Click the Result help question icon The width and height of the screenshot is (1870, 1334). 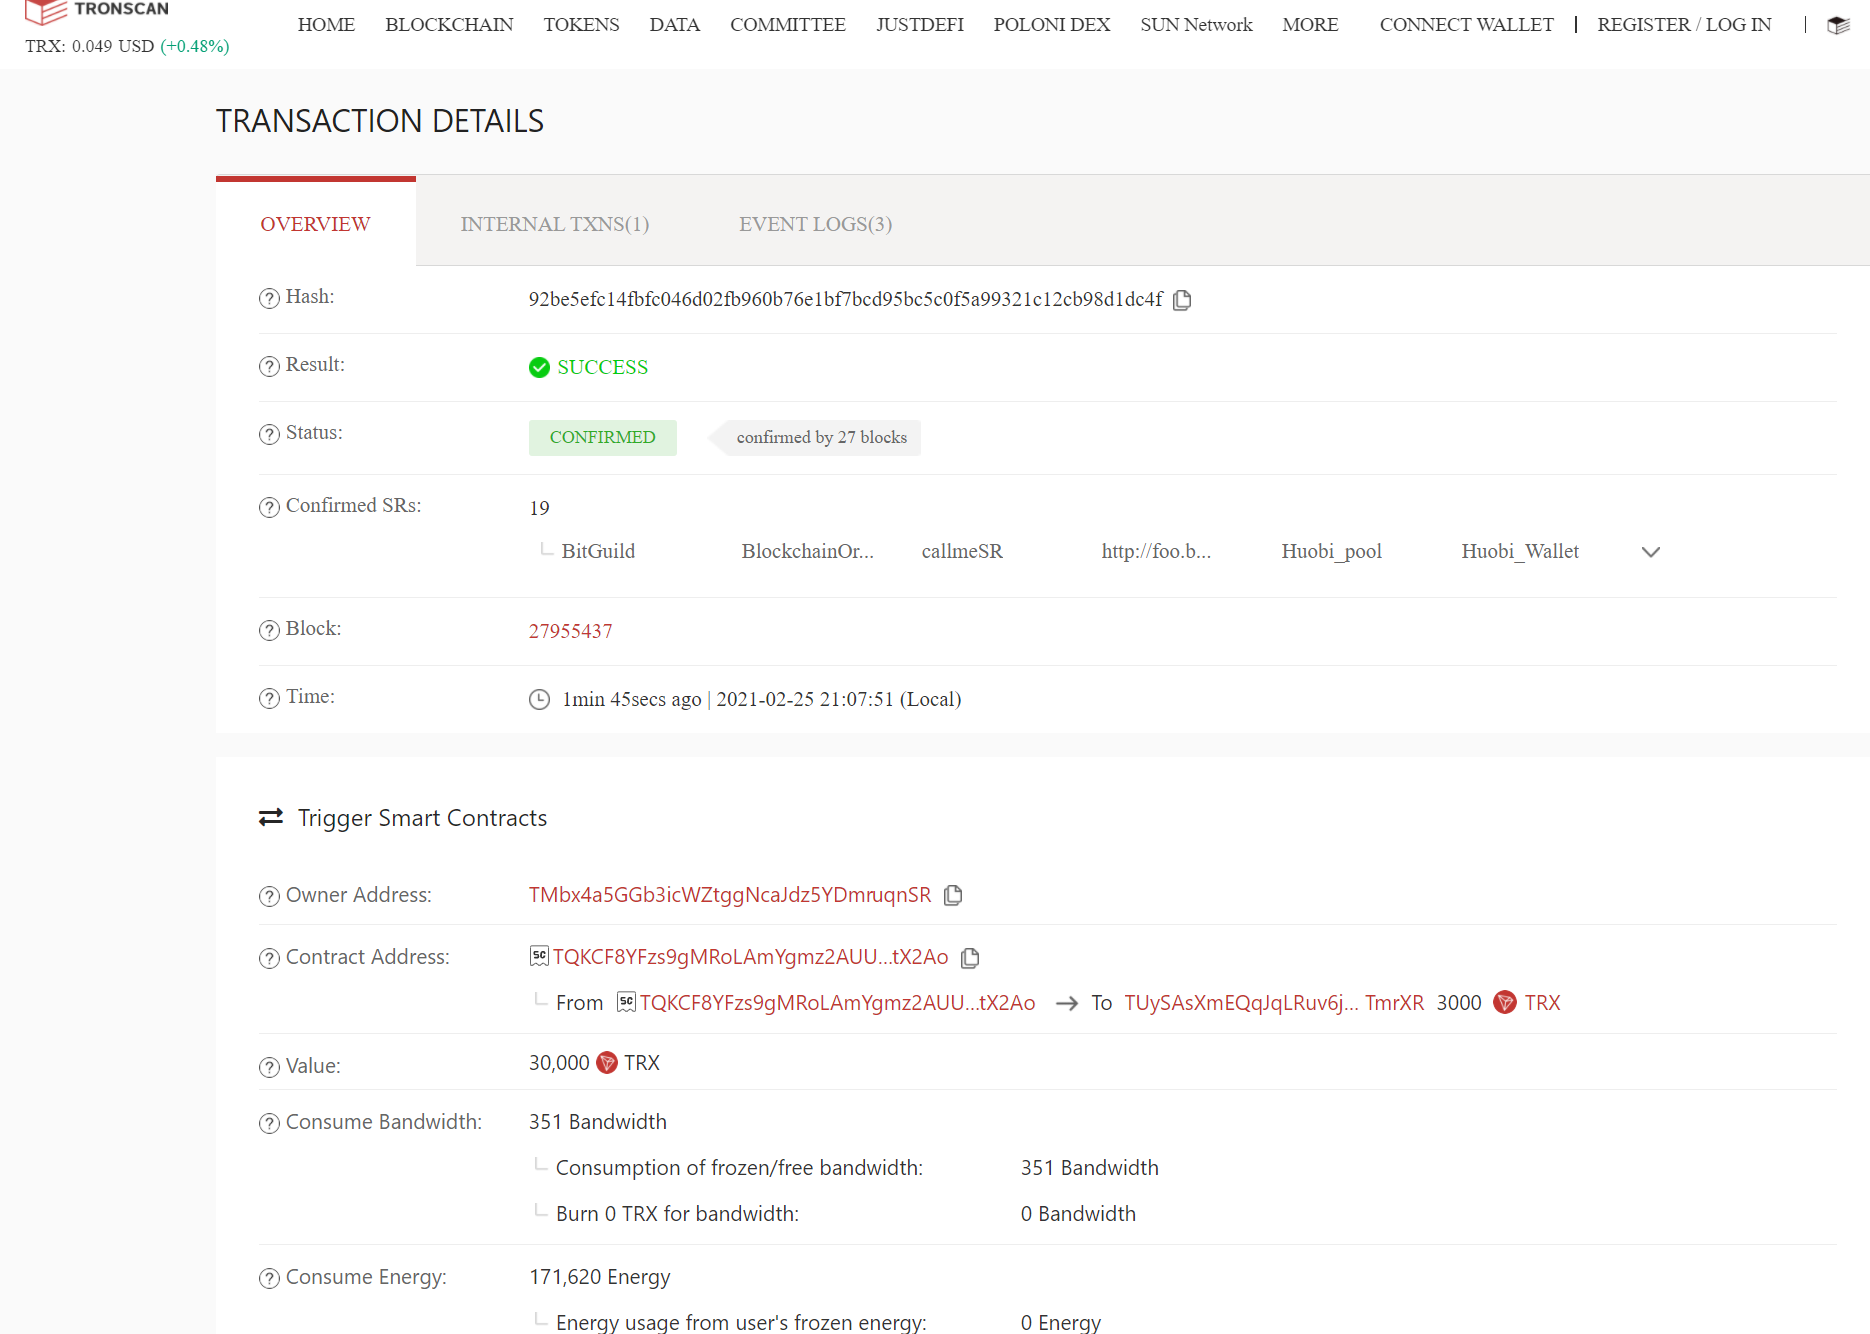(x=269, y=366)
